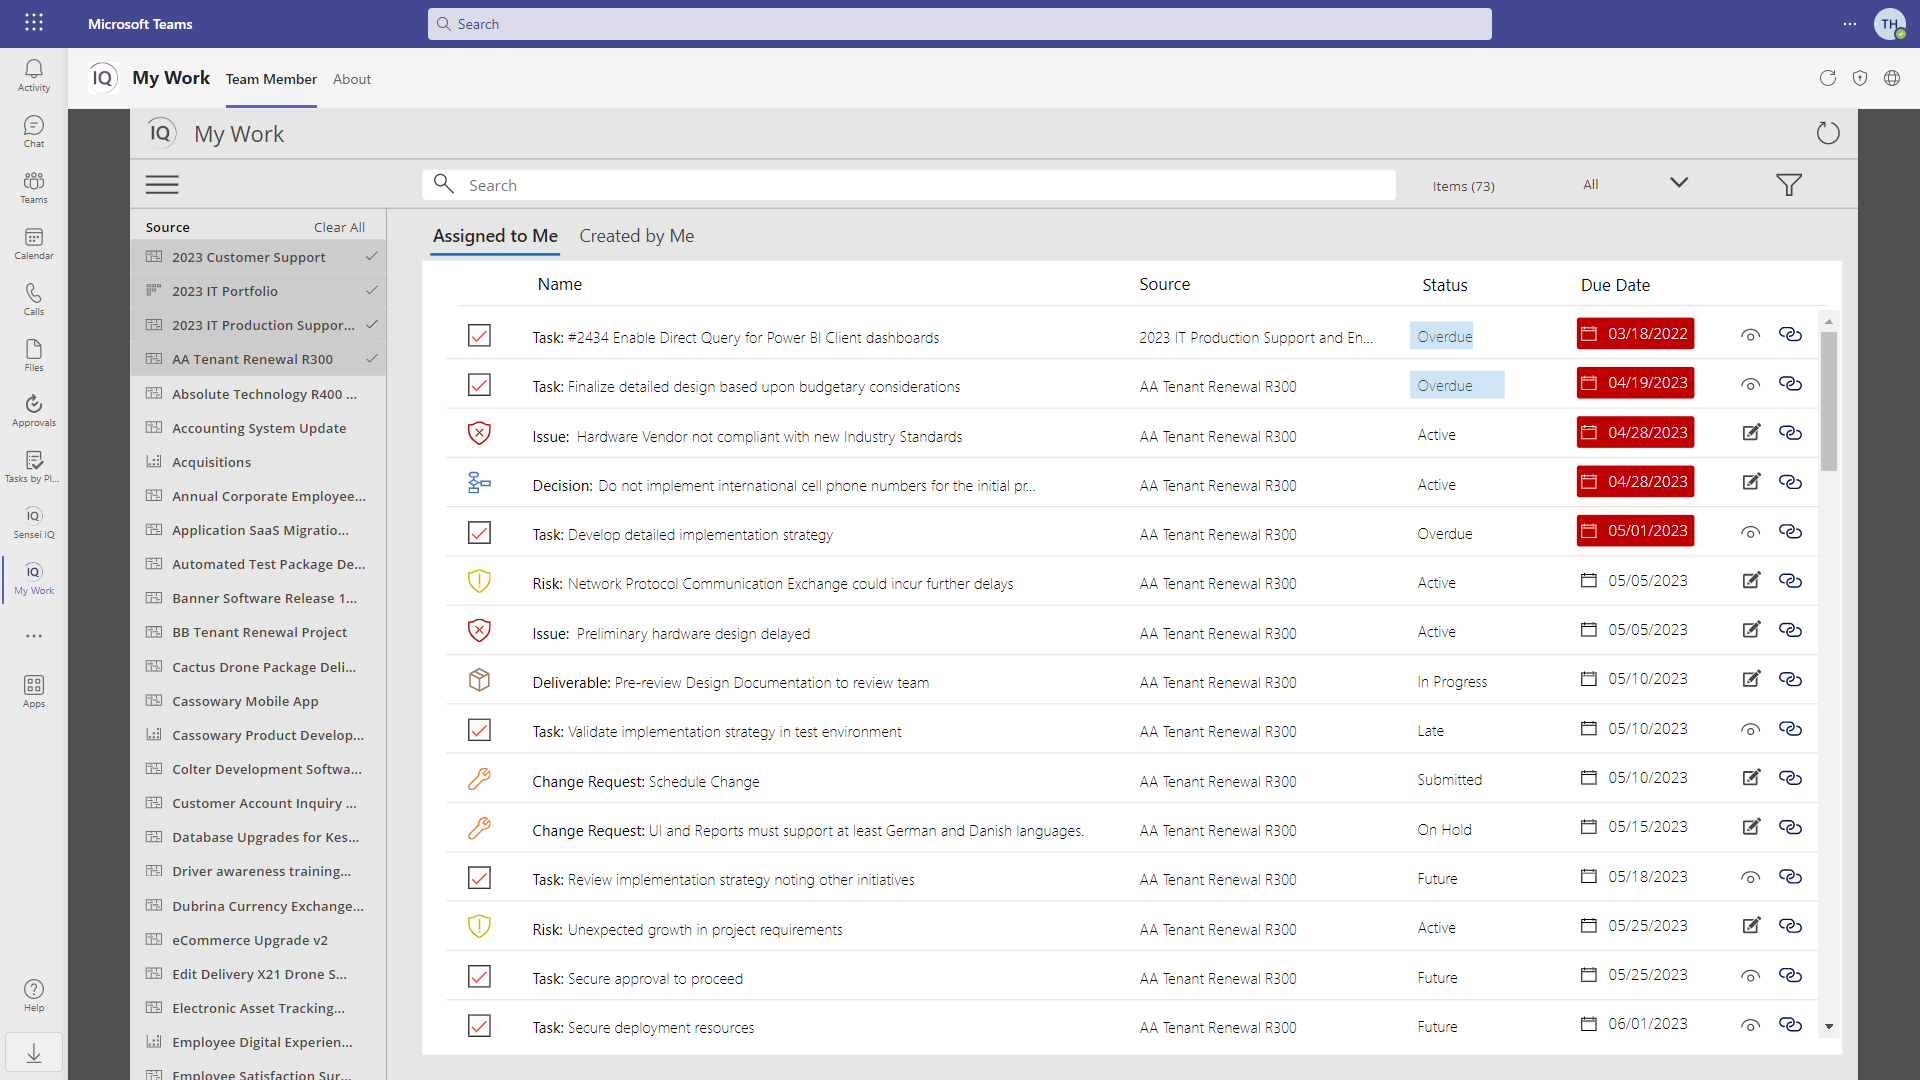Image resolution: width=1920 pixels, height=1080 pixels.
Task: Open the Apps store icon
Action: [34, 691]
